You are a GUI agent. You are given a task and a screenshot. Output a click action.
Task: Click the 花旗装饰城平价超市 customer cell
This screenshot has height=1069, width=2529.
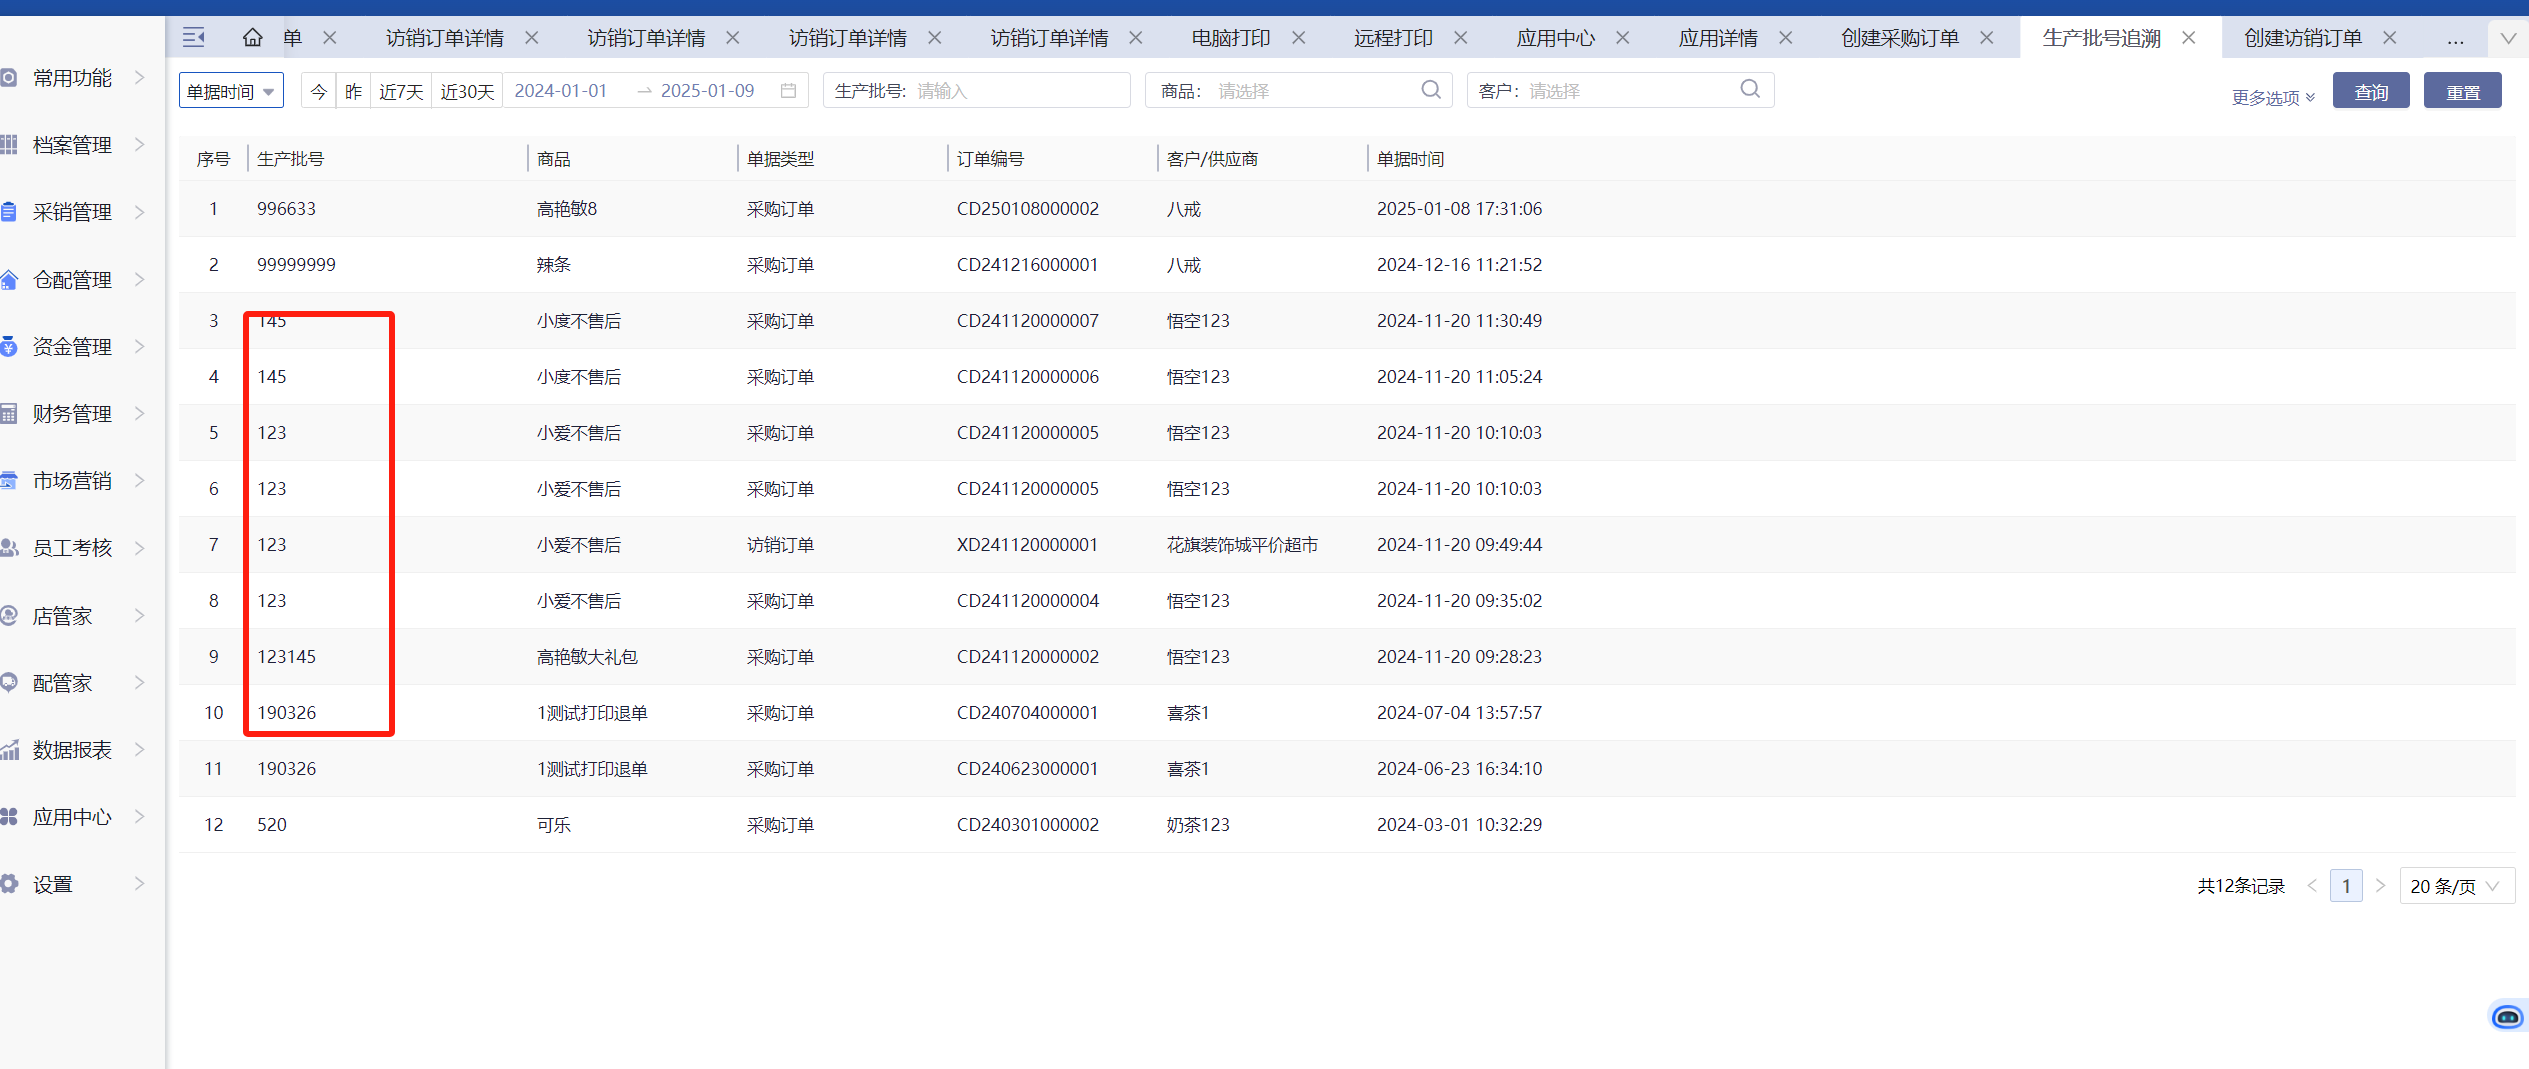tap(1242, 545)
